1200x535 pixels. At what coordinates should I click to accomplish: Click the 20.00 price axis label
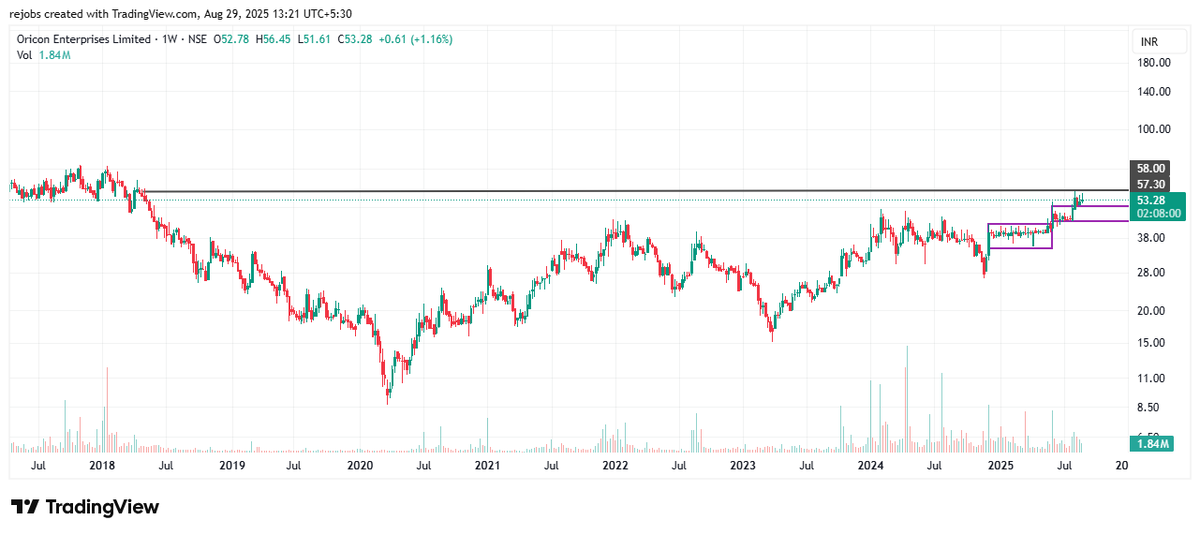(x=1152, y=311)
